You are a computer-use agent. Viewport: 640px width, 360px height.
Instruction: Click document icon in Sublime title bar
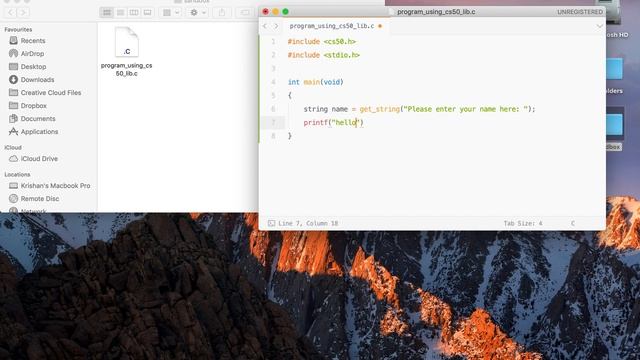point(391,12)
